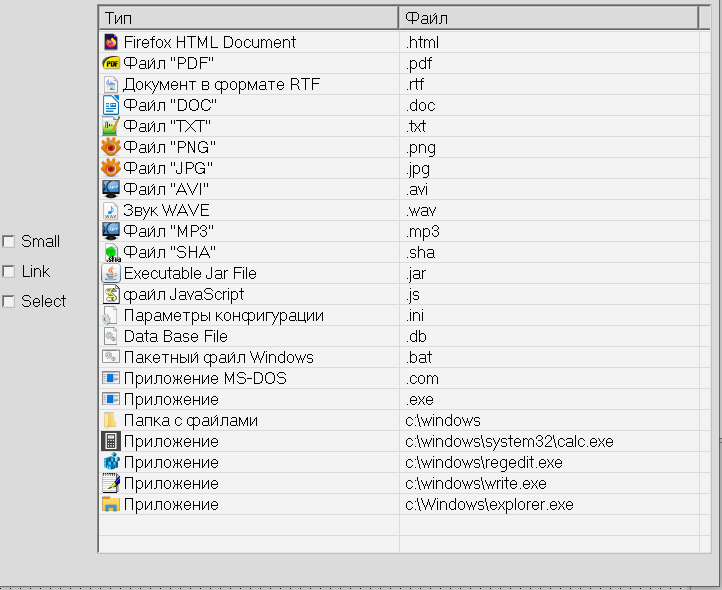The width and height of the screenshot is (722, 590).
Task: Click the regedit.exe application icon
Action: (111, 462)
